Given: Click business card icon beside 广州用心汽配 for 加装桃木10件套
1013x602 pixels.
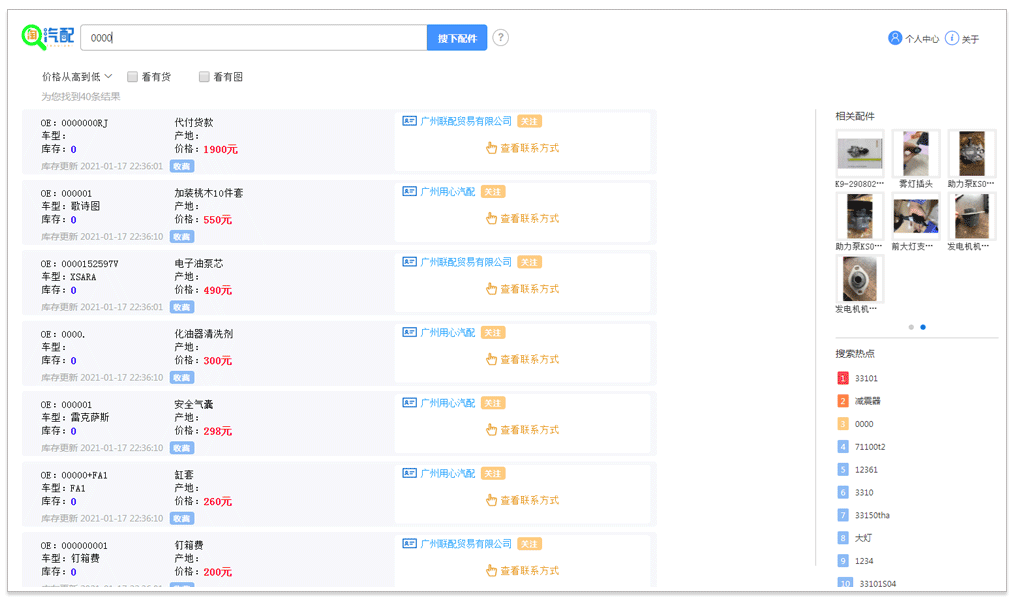Looking at the screenshot, I should (x=409, y=191).
